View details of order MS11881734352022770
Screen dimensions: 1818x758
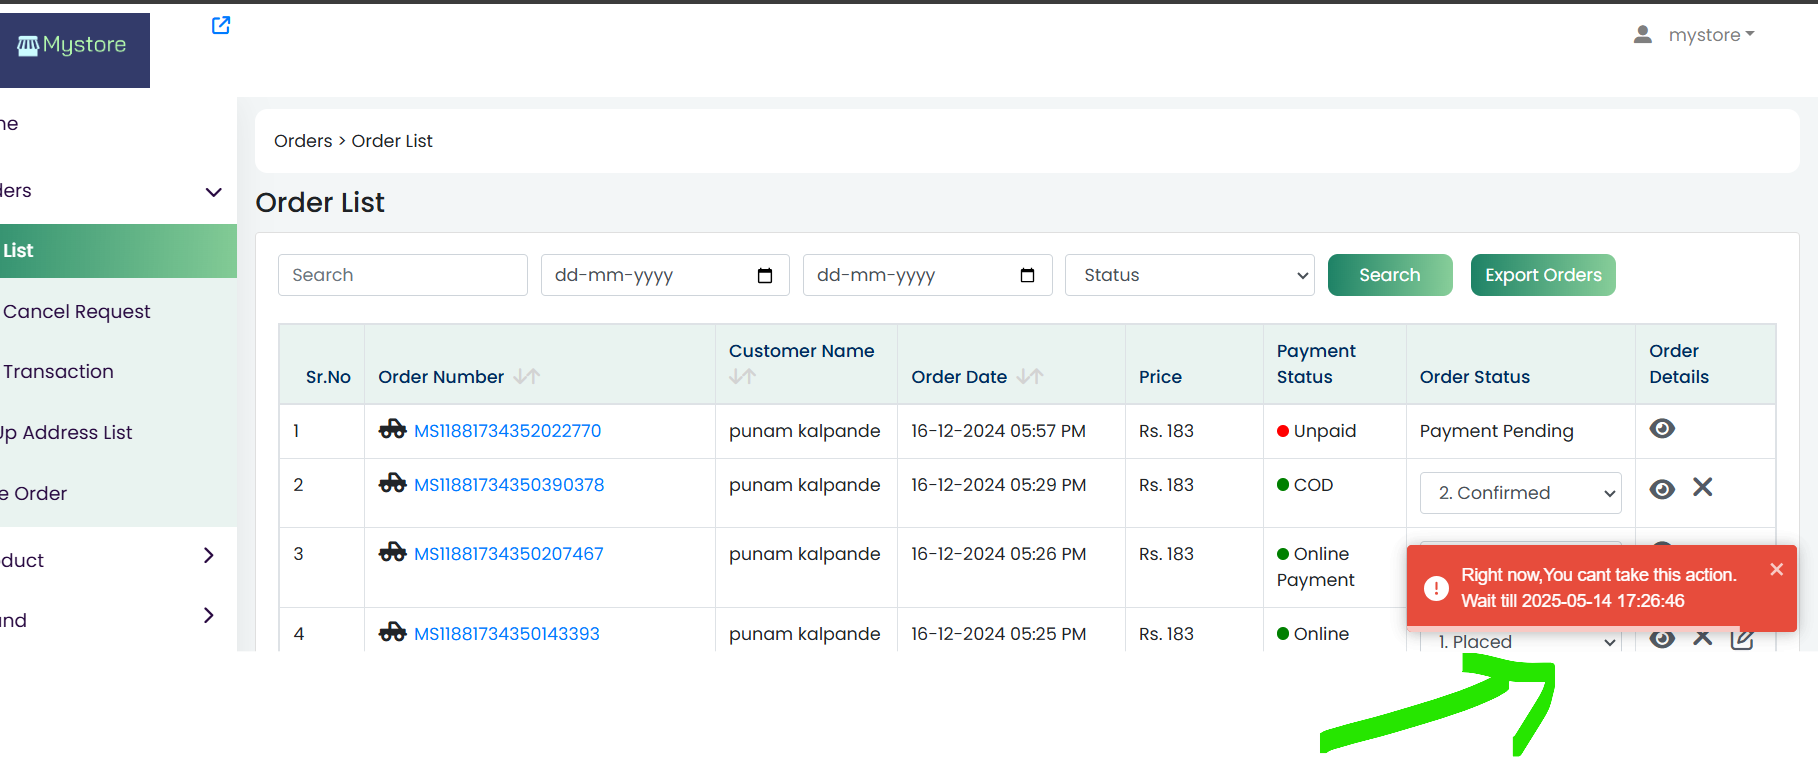click(1662, 429)
